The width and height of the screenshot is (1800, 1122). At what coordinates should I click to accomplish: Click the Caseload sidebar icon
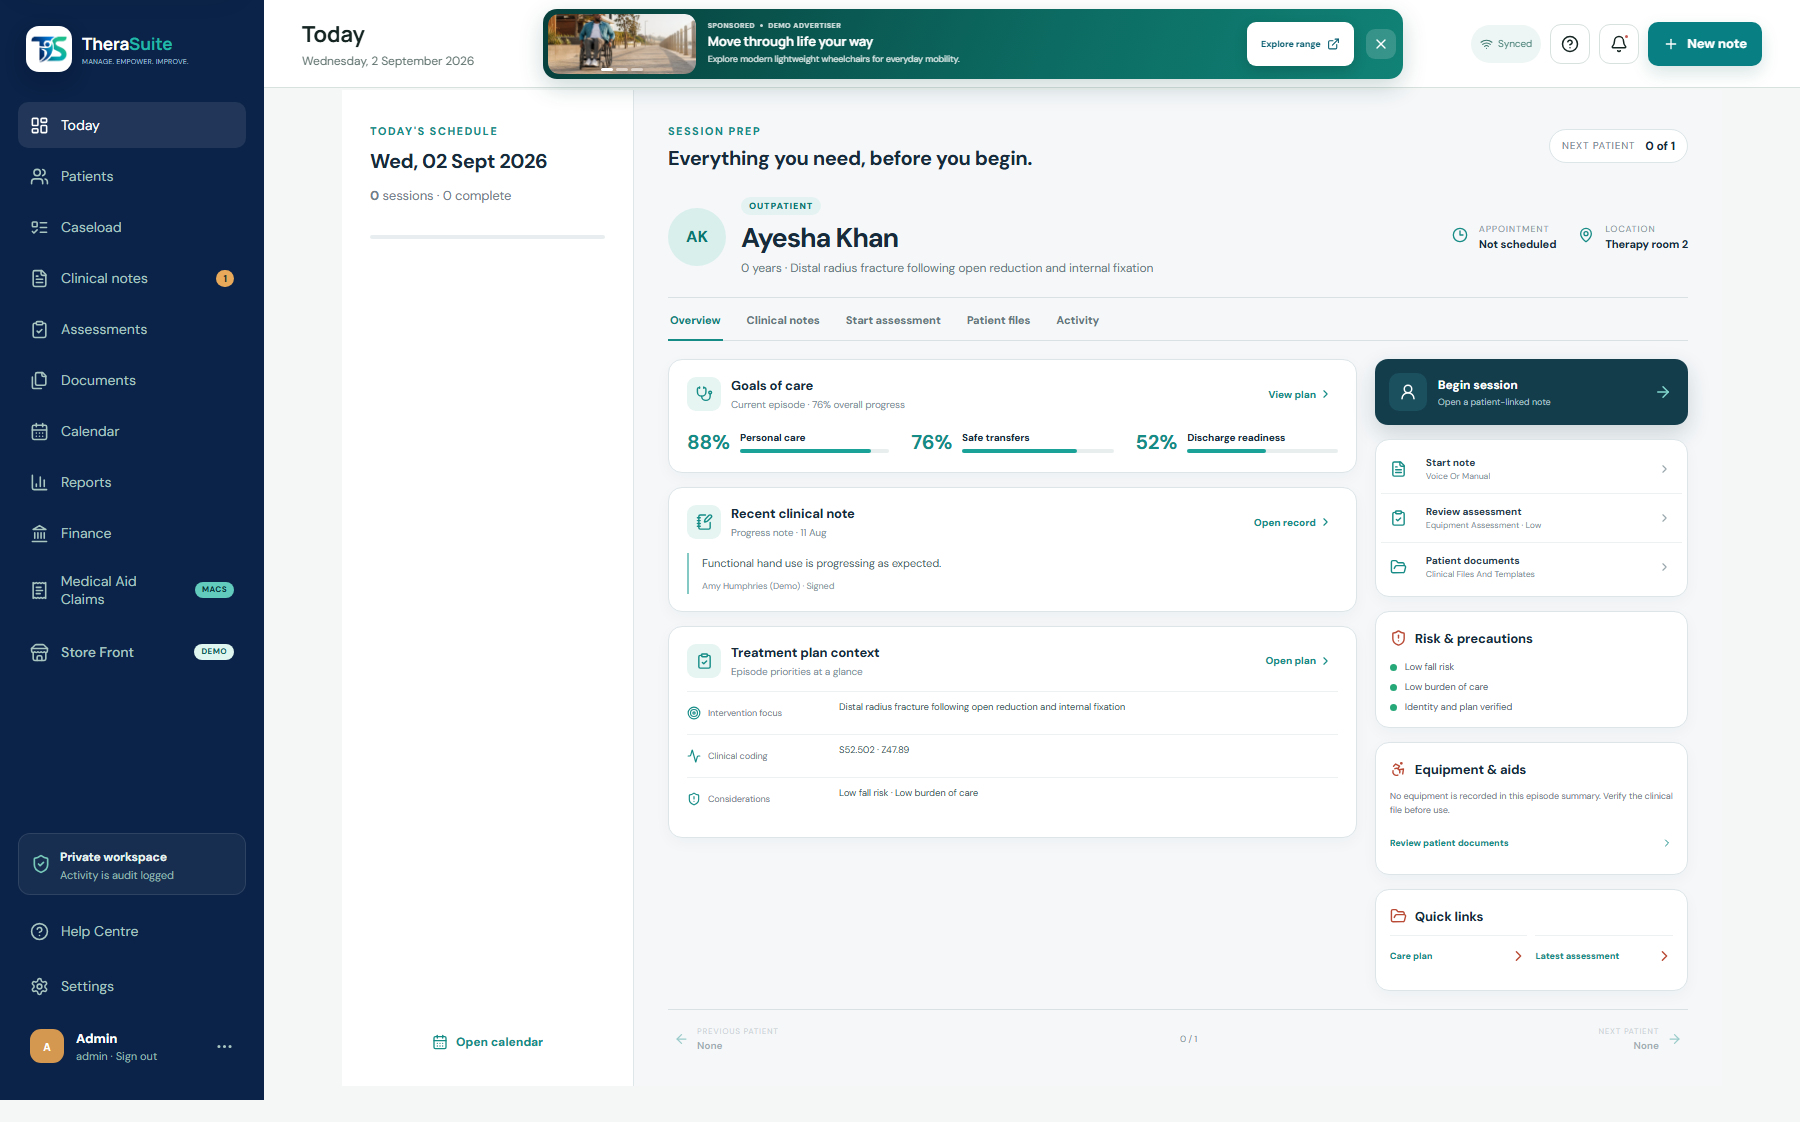point(40,227)
